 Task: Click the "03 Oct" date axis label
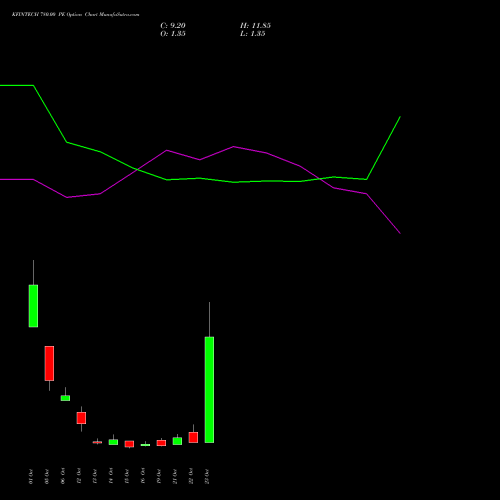(x=47, y=476)
